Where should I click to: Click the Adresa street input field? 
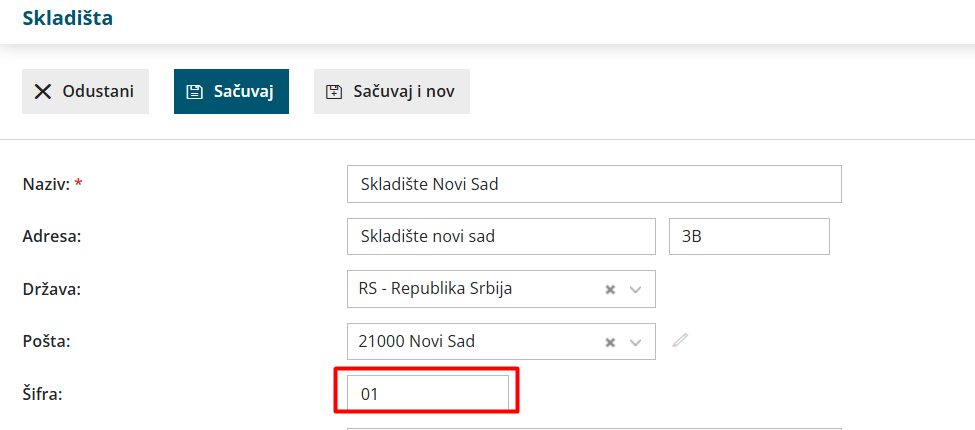(501, 236)
